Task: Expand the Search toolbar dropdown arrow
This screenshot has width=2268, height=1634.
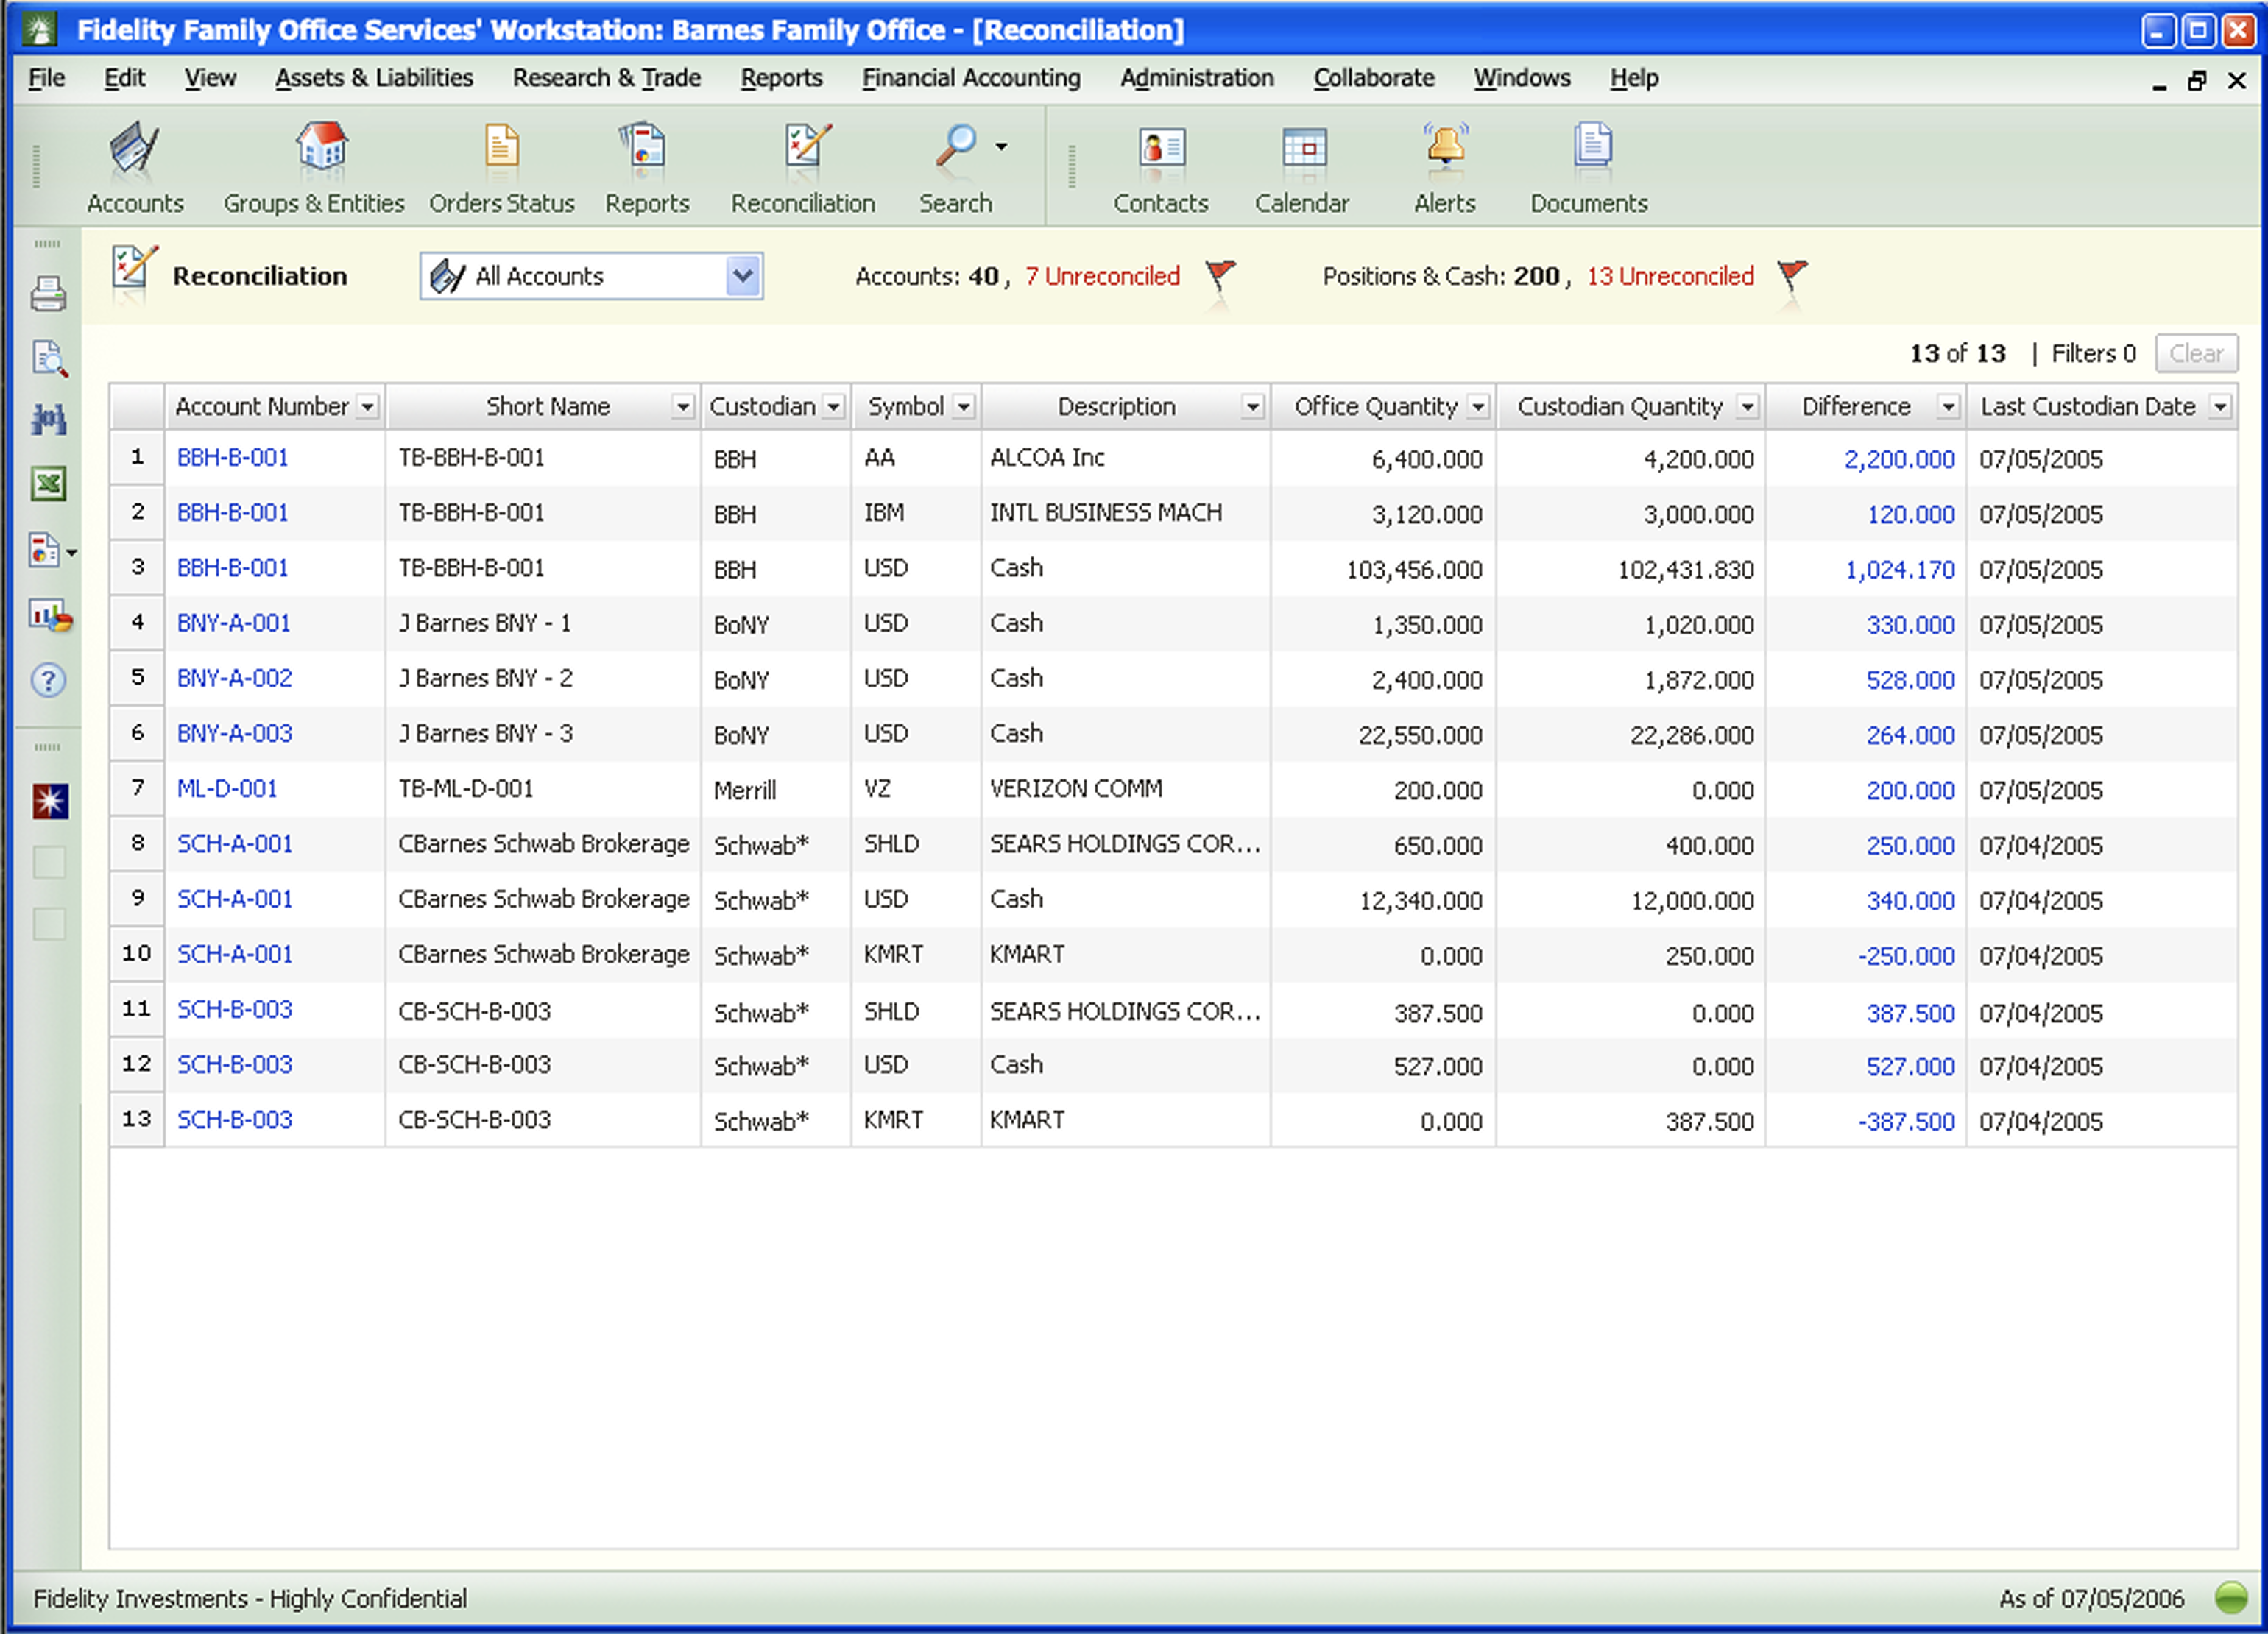Action: 1001,147
